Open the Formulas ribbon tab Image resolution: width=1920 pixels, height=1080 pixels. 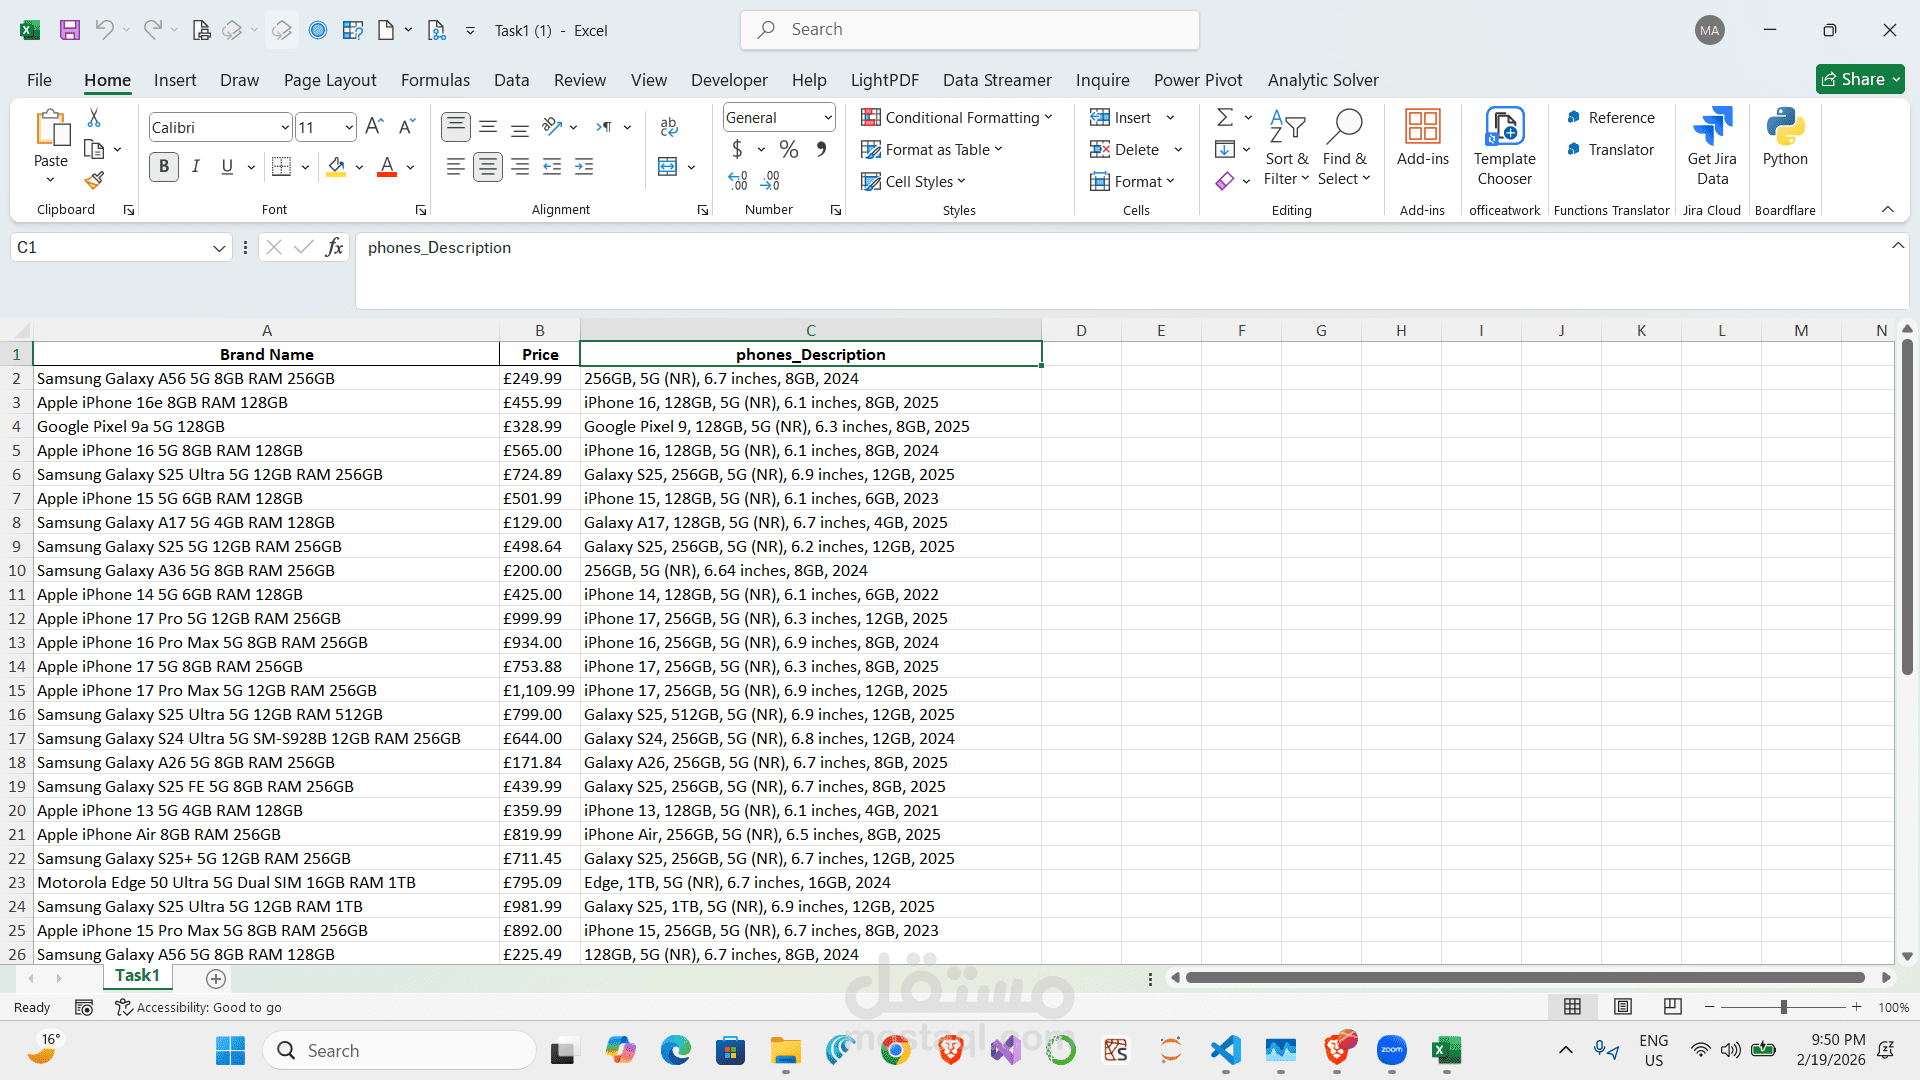(x=435, y=80)
